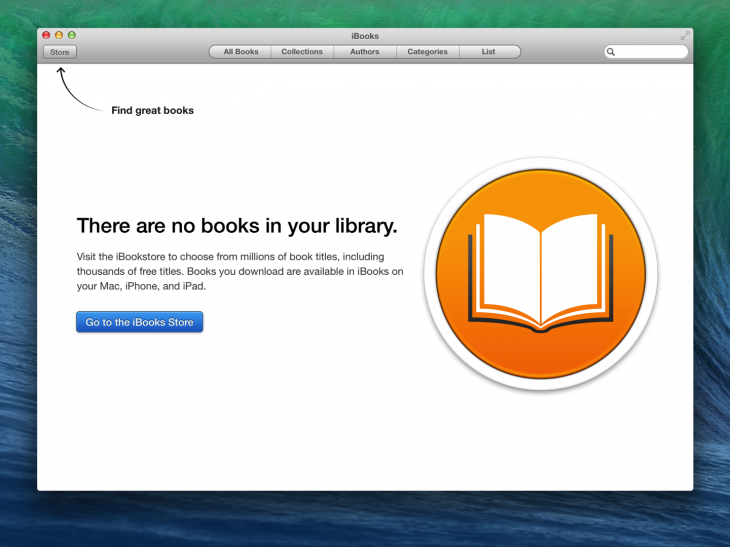Close the iBooks window with the red button

coord(46,35)
